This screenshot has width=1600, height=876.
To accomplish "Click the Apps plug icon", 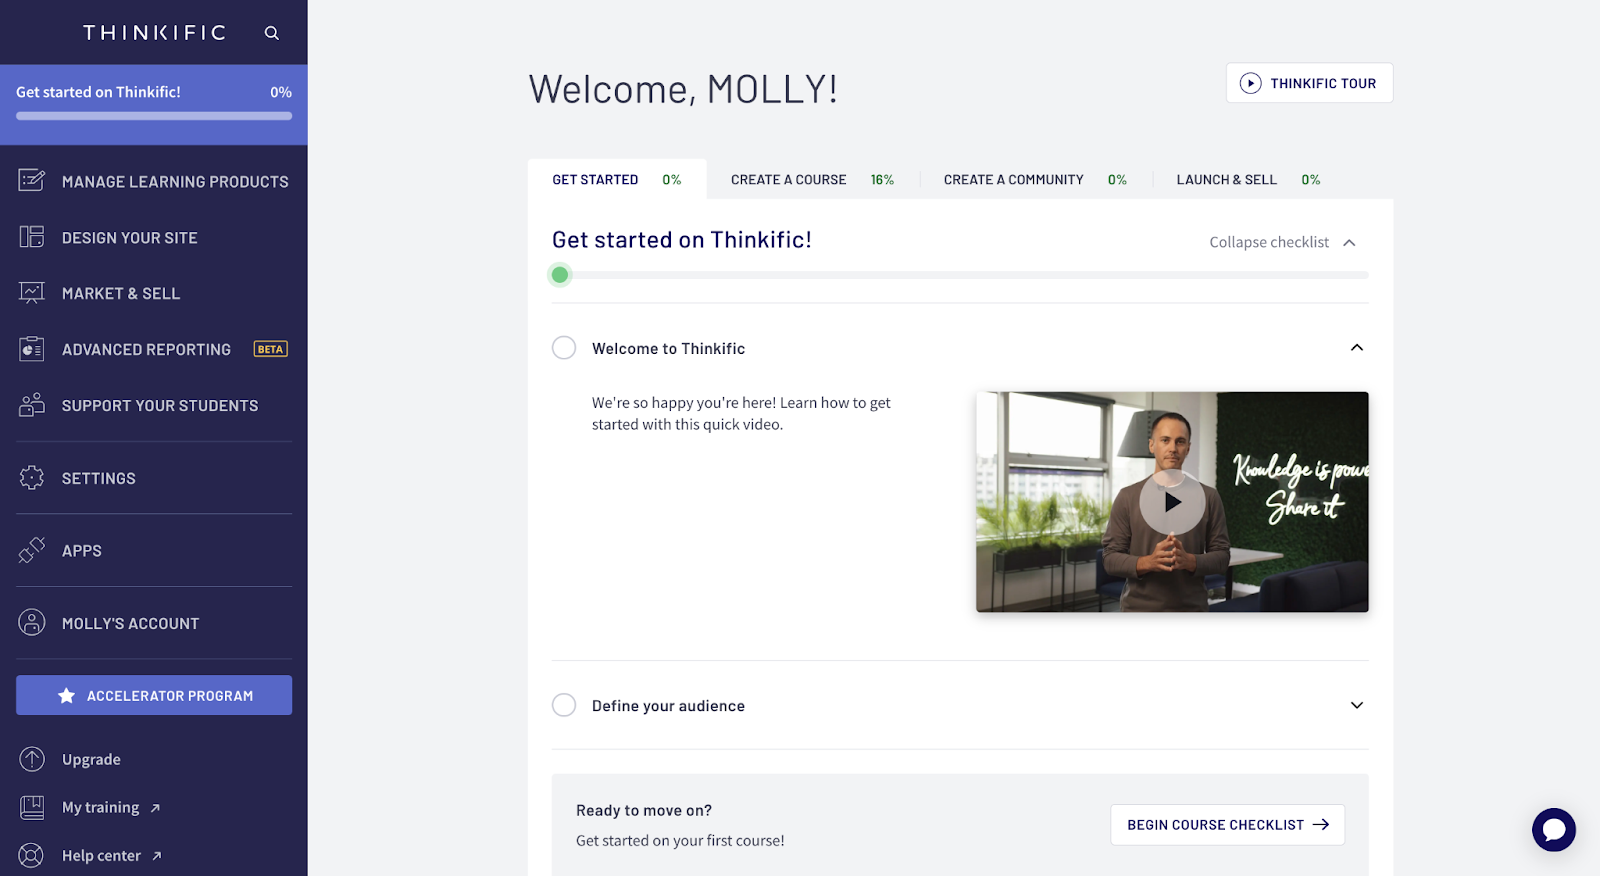I will point(32,550).
